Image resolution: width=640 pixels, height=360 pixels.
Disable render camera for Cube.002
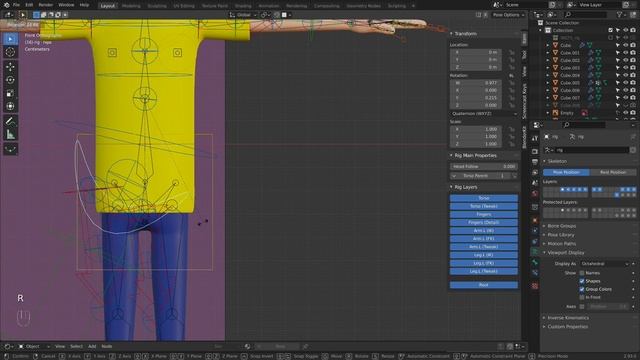633,60
